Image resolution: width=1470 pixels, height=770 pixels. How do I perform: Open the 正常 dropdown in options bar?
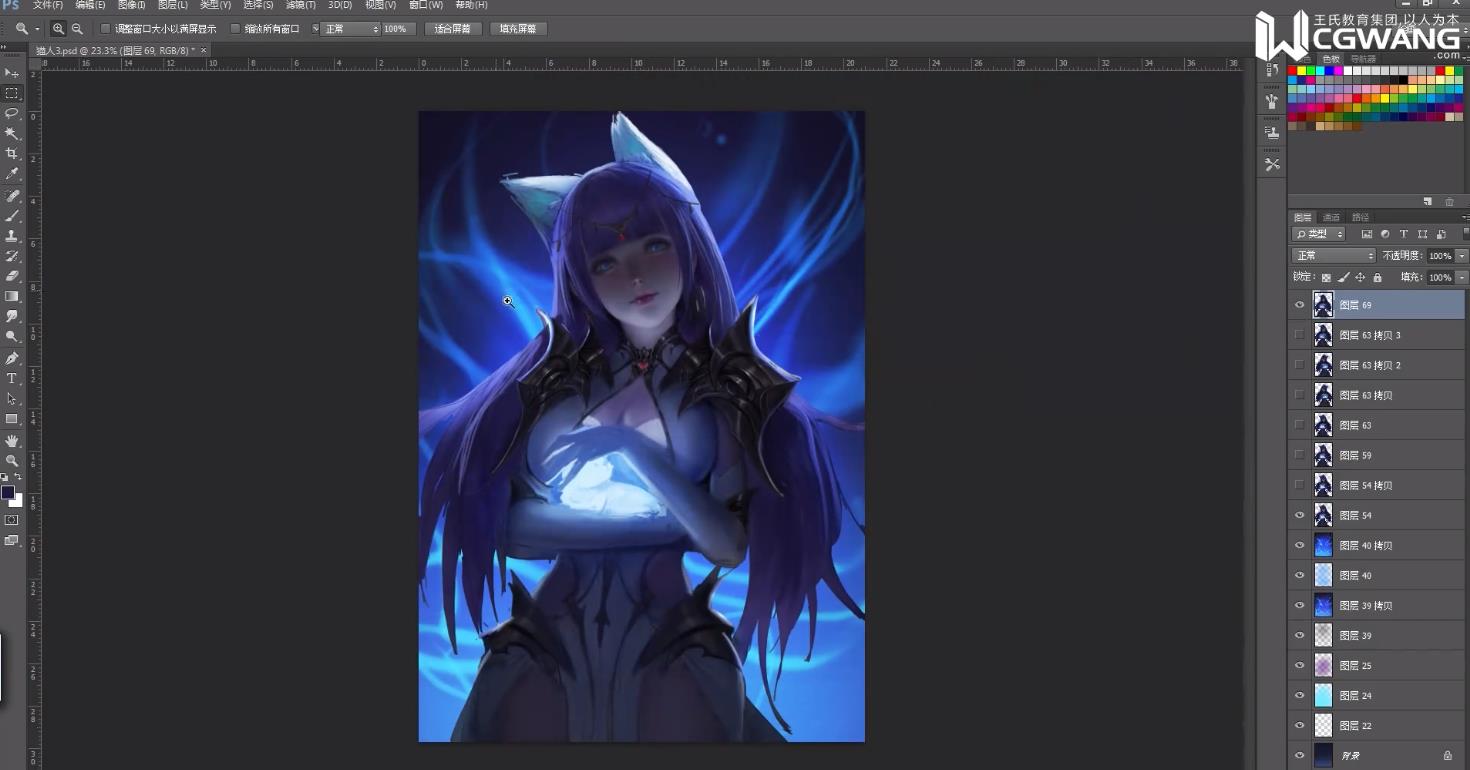(x=350, y=29)
